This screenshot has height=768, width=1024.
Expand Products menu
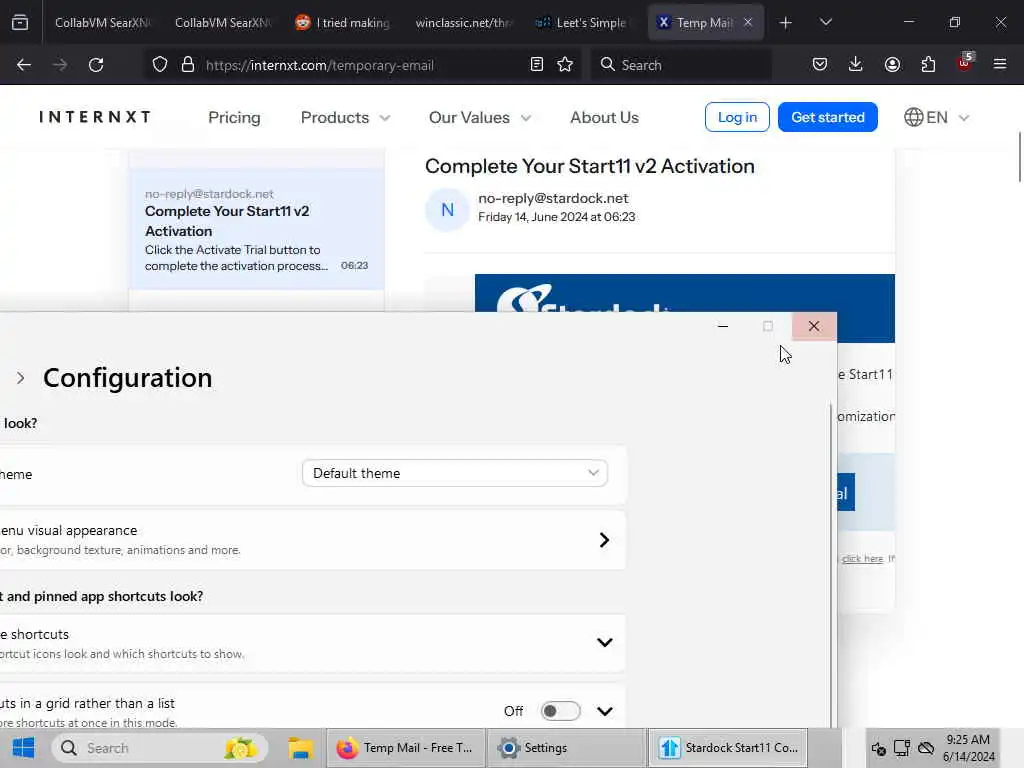coord(345,118)
